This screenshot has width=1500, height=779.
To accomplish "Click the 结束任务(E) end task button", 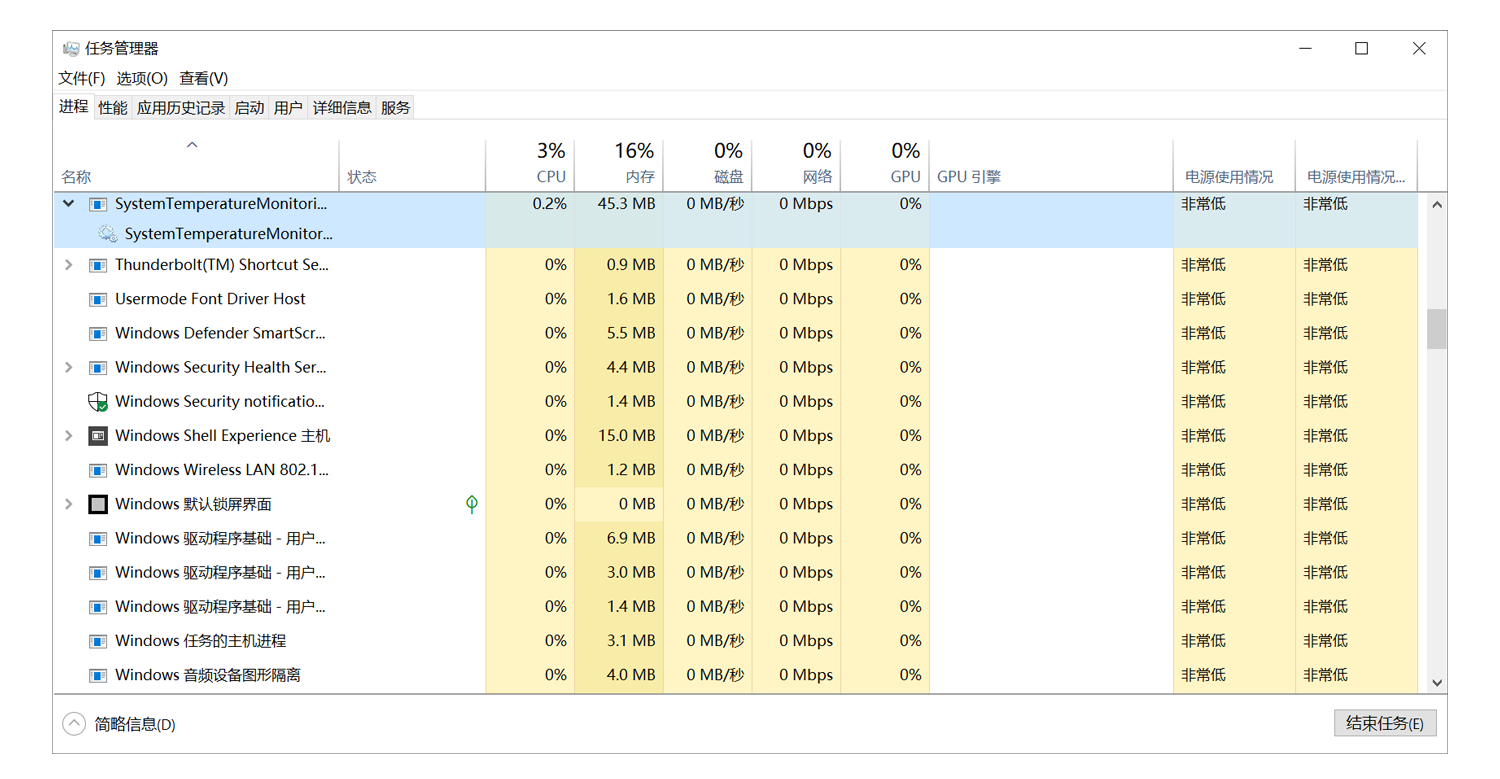I will [x=1385, y=724].
